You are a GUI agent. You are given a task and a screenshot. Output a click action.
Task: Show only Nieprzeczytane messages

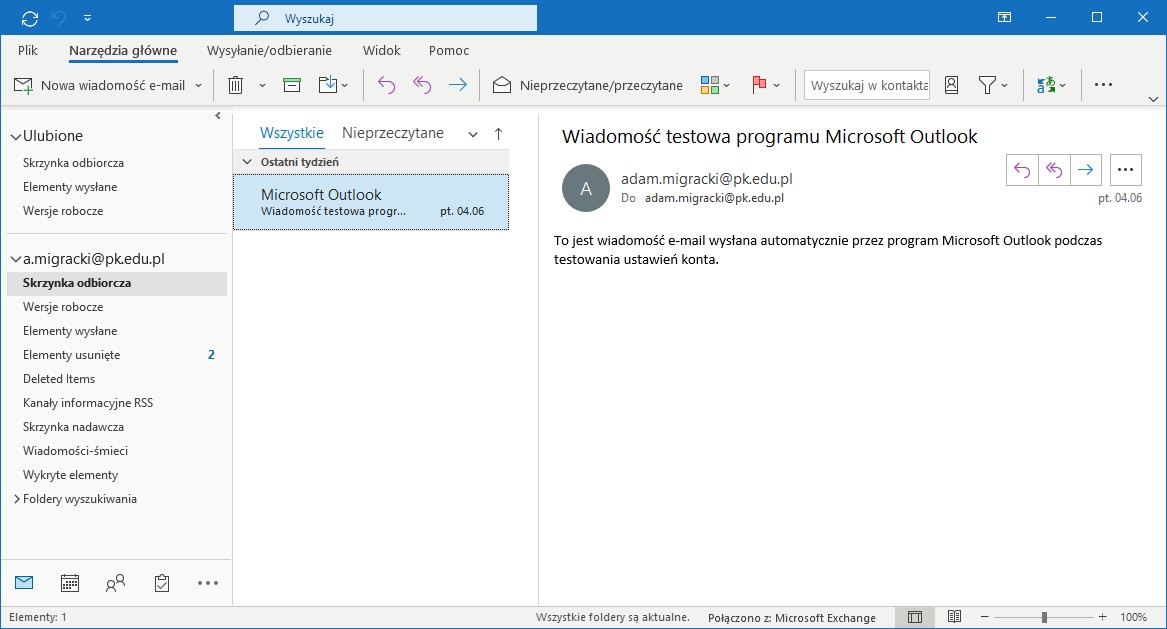tap(392, 132)
